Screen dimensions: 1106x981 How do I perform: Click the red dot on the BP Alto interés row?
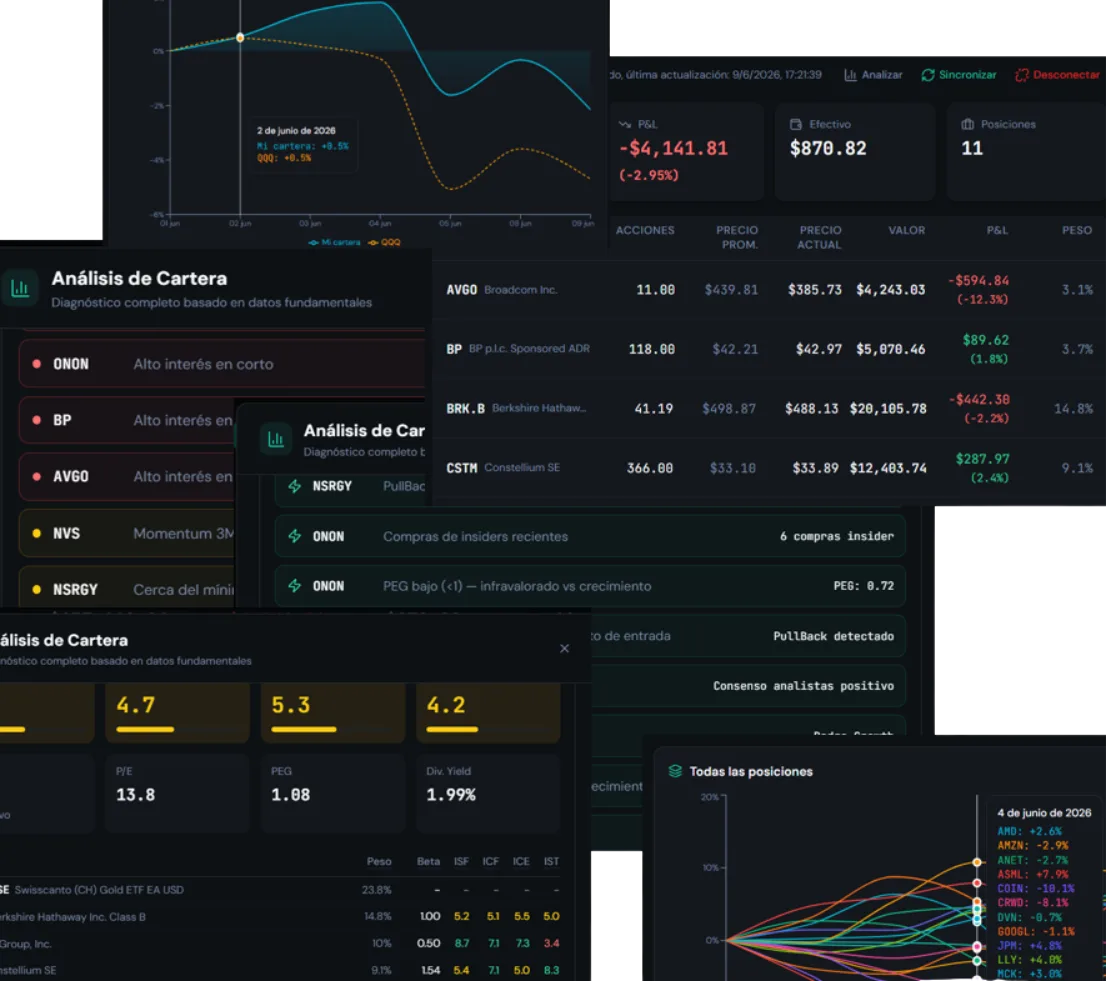tap(37, 420)
